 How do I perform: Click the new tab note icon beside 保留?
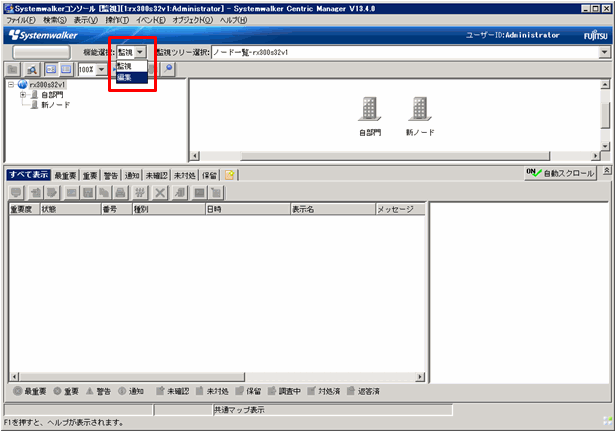(229, 175)
